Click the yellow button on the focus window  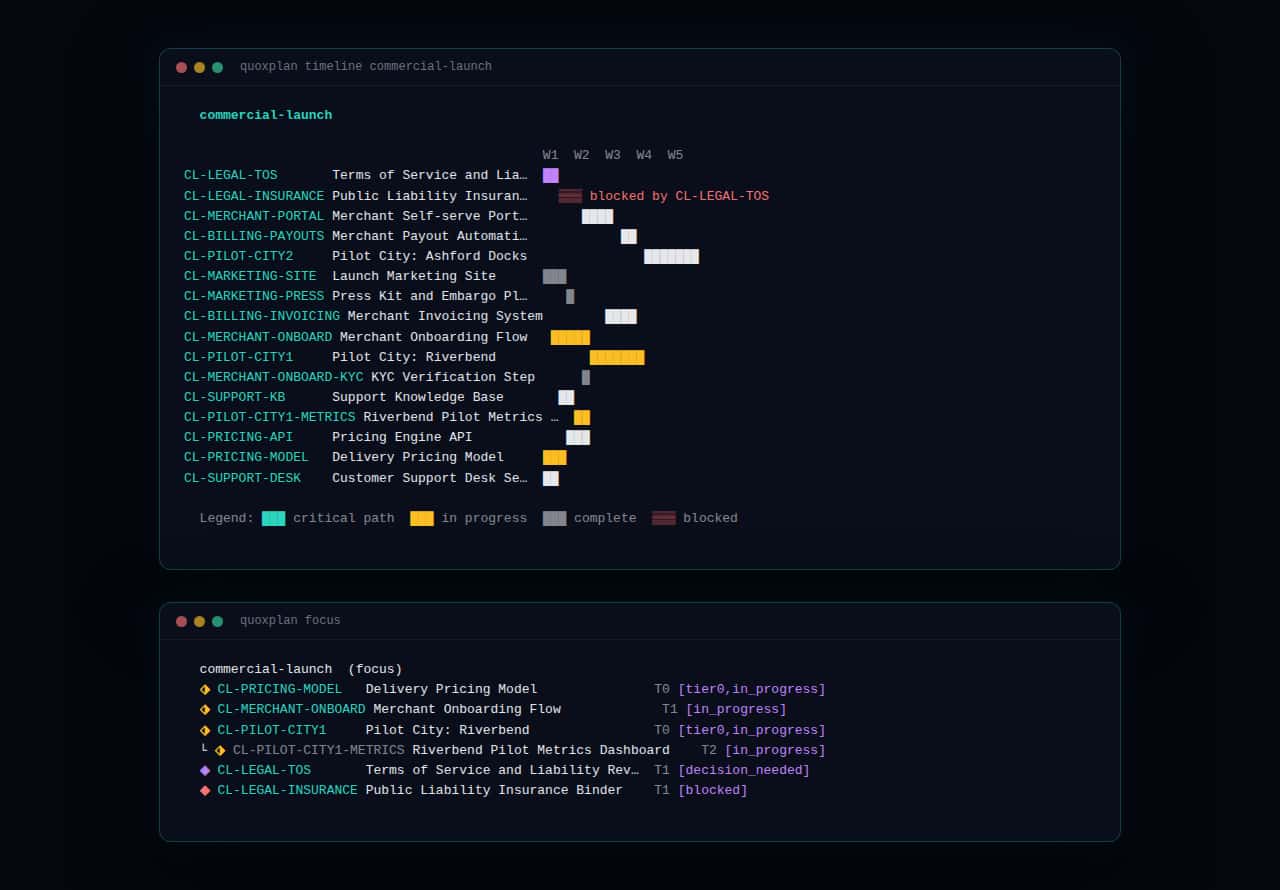pyautogui.click(x=199, y=621)
